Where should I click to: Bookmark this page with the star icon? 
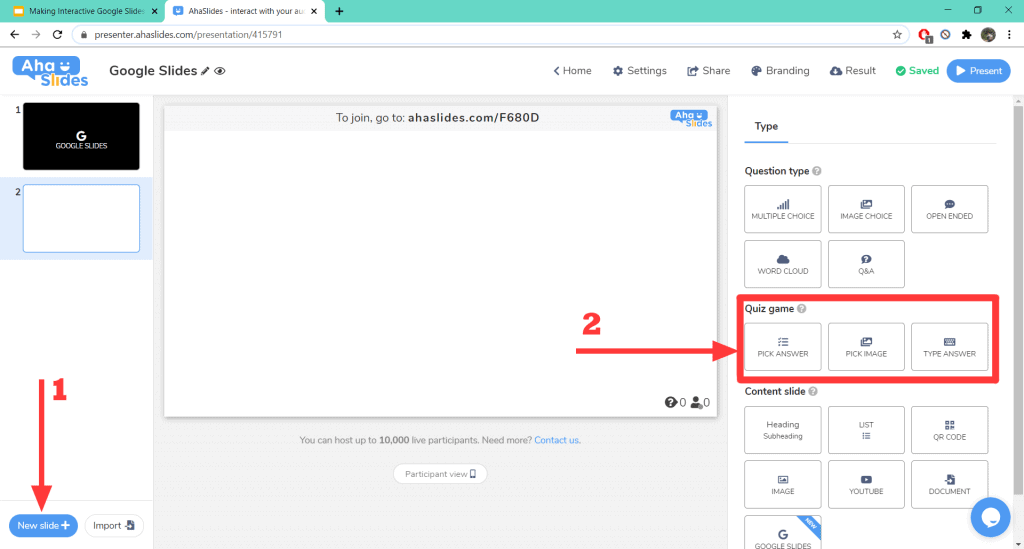[x=897, y=35]
